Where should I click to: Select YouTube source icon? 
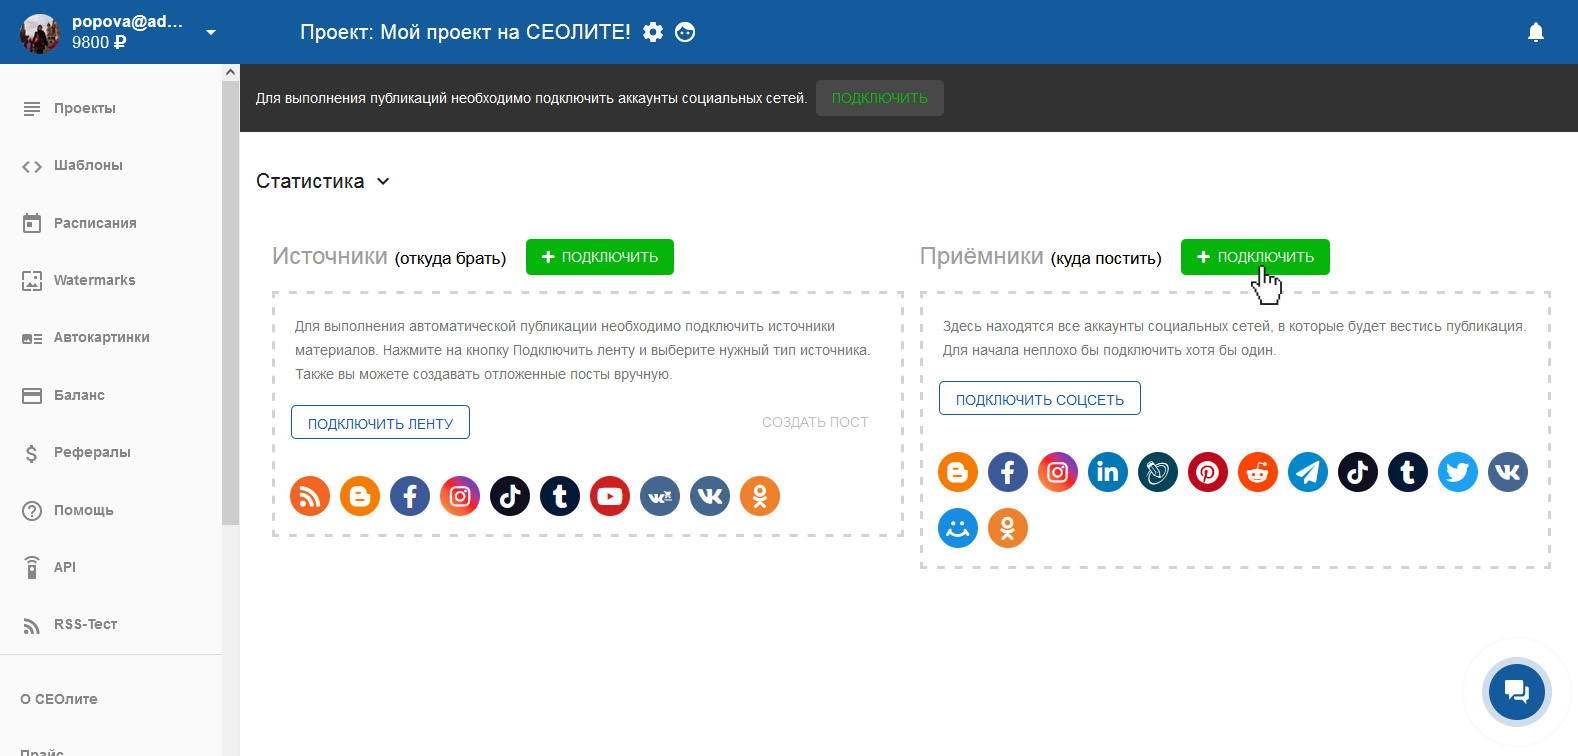610,496
